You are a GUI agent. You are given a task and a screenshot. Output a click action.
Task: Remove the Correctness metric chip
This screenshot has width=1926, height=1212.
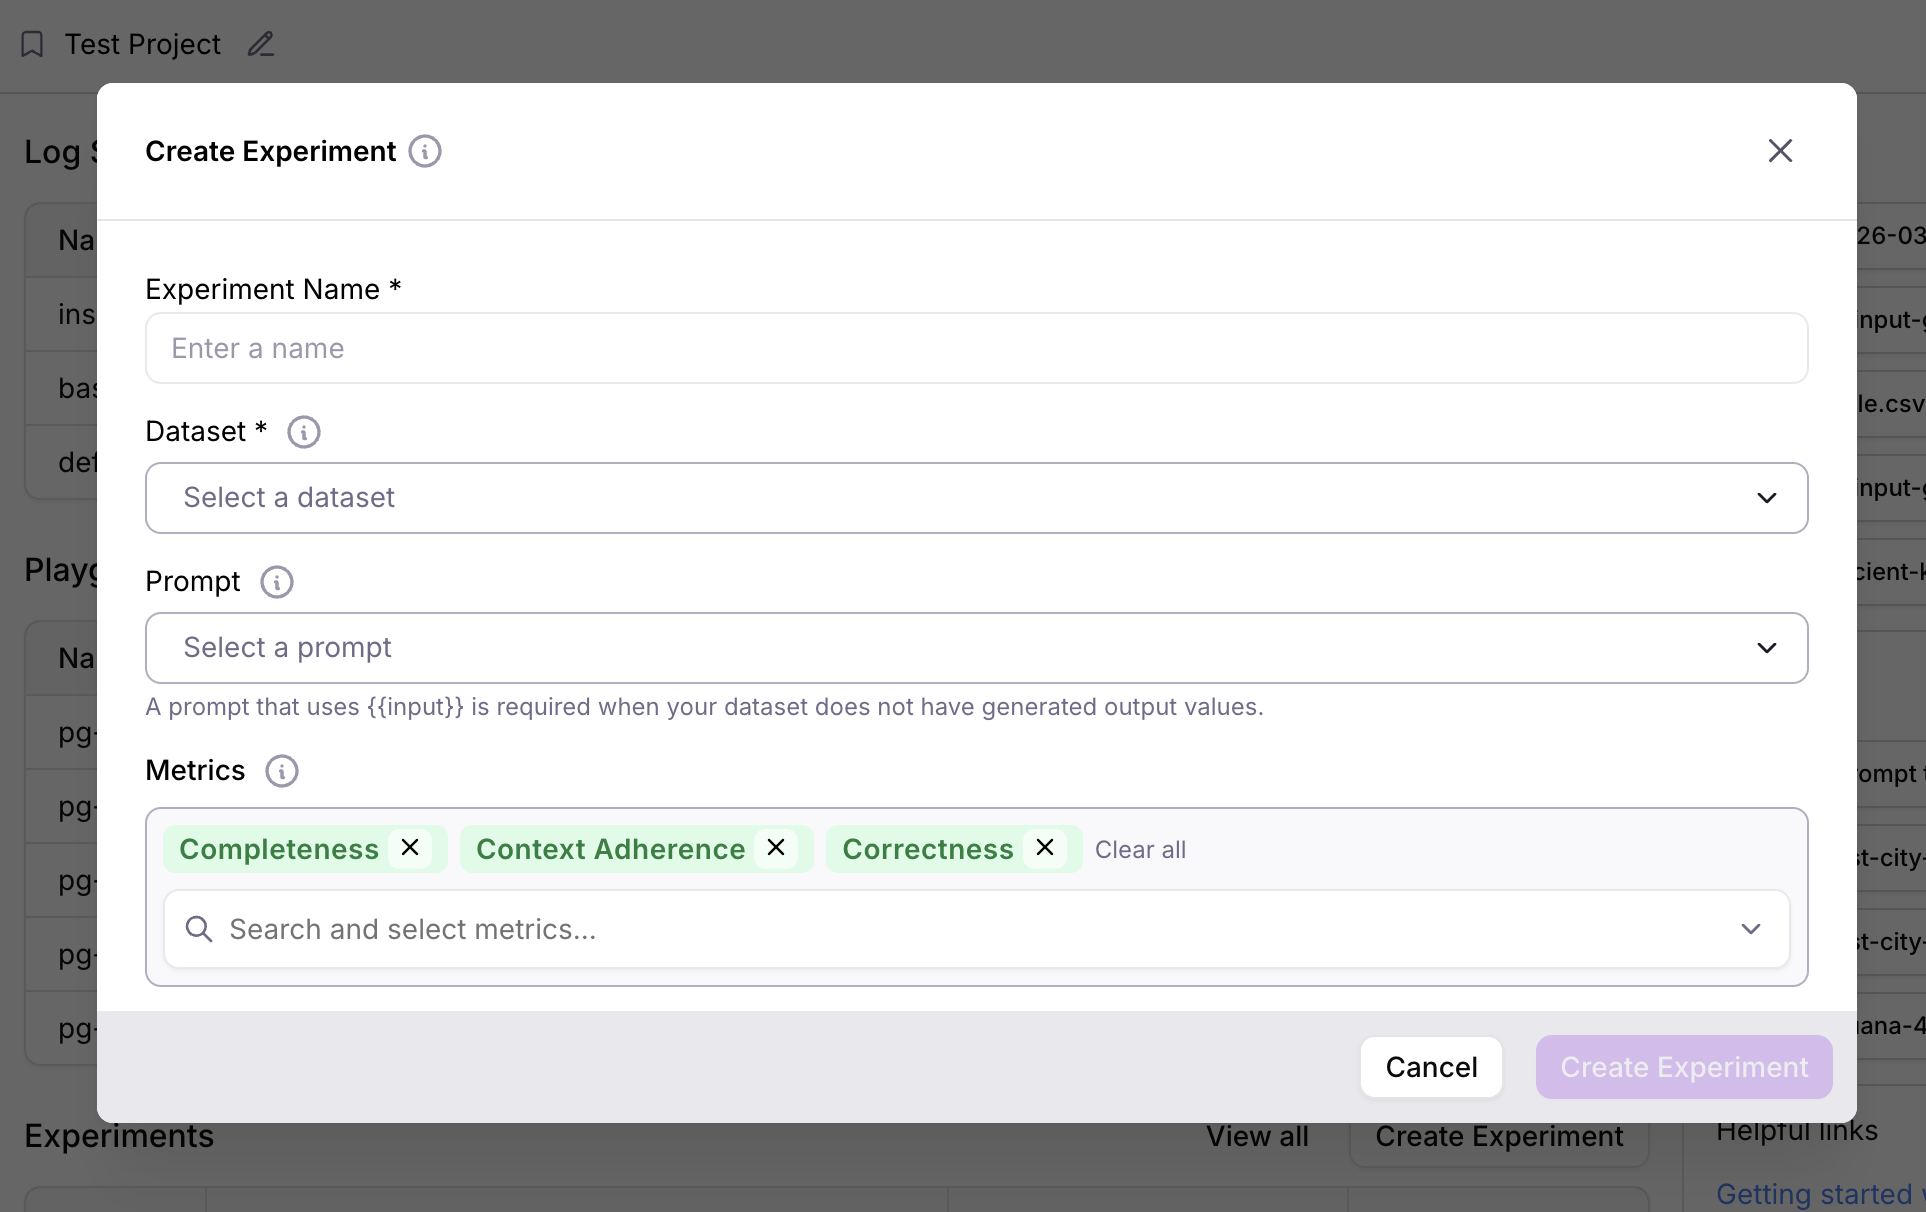pyautogui.click(x=1044, y=847)
